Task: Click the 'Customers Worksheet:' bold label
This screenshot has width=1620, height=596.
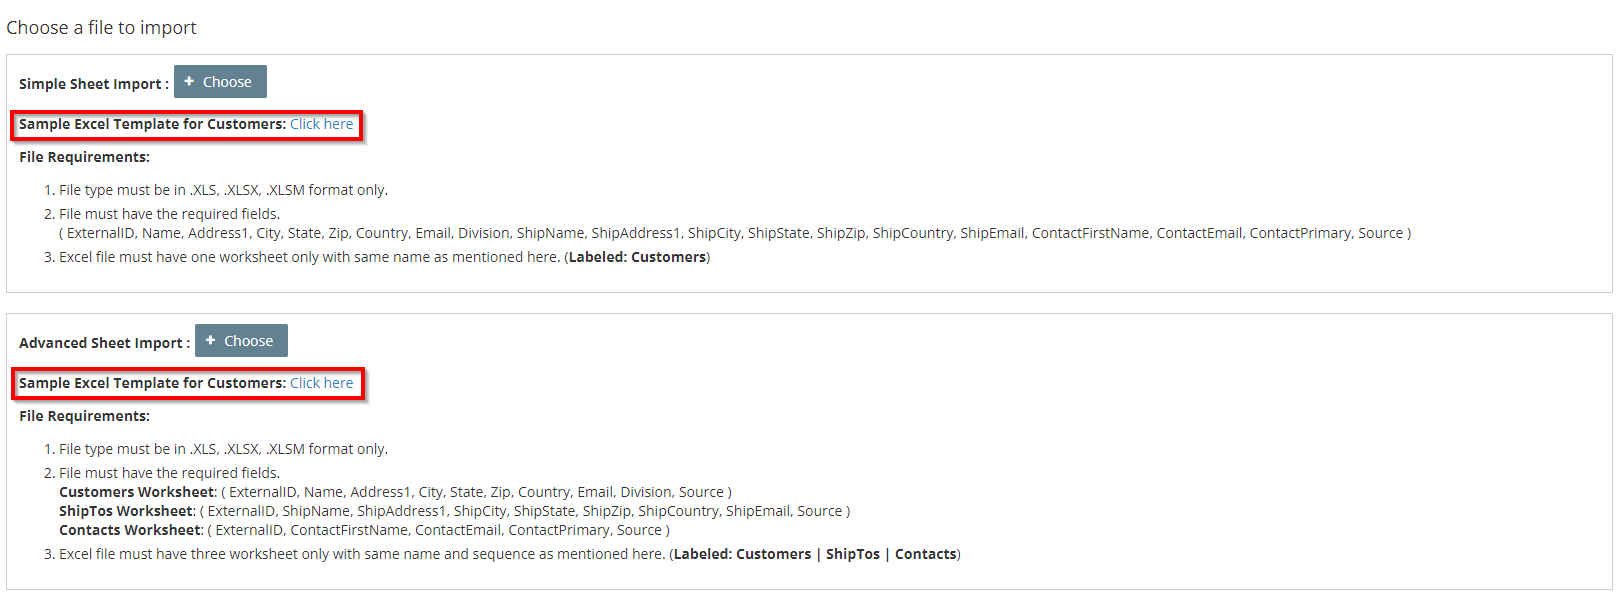Action: click(138, 492)
